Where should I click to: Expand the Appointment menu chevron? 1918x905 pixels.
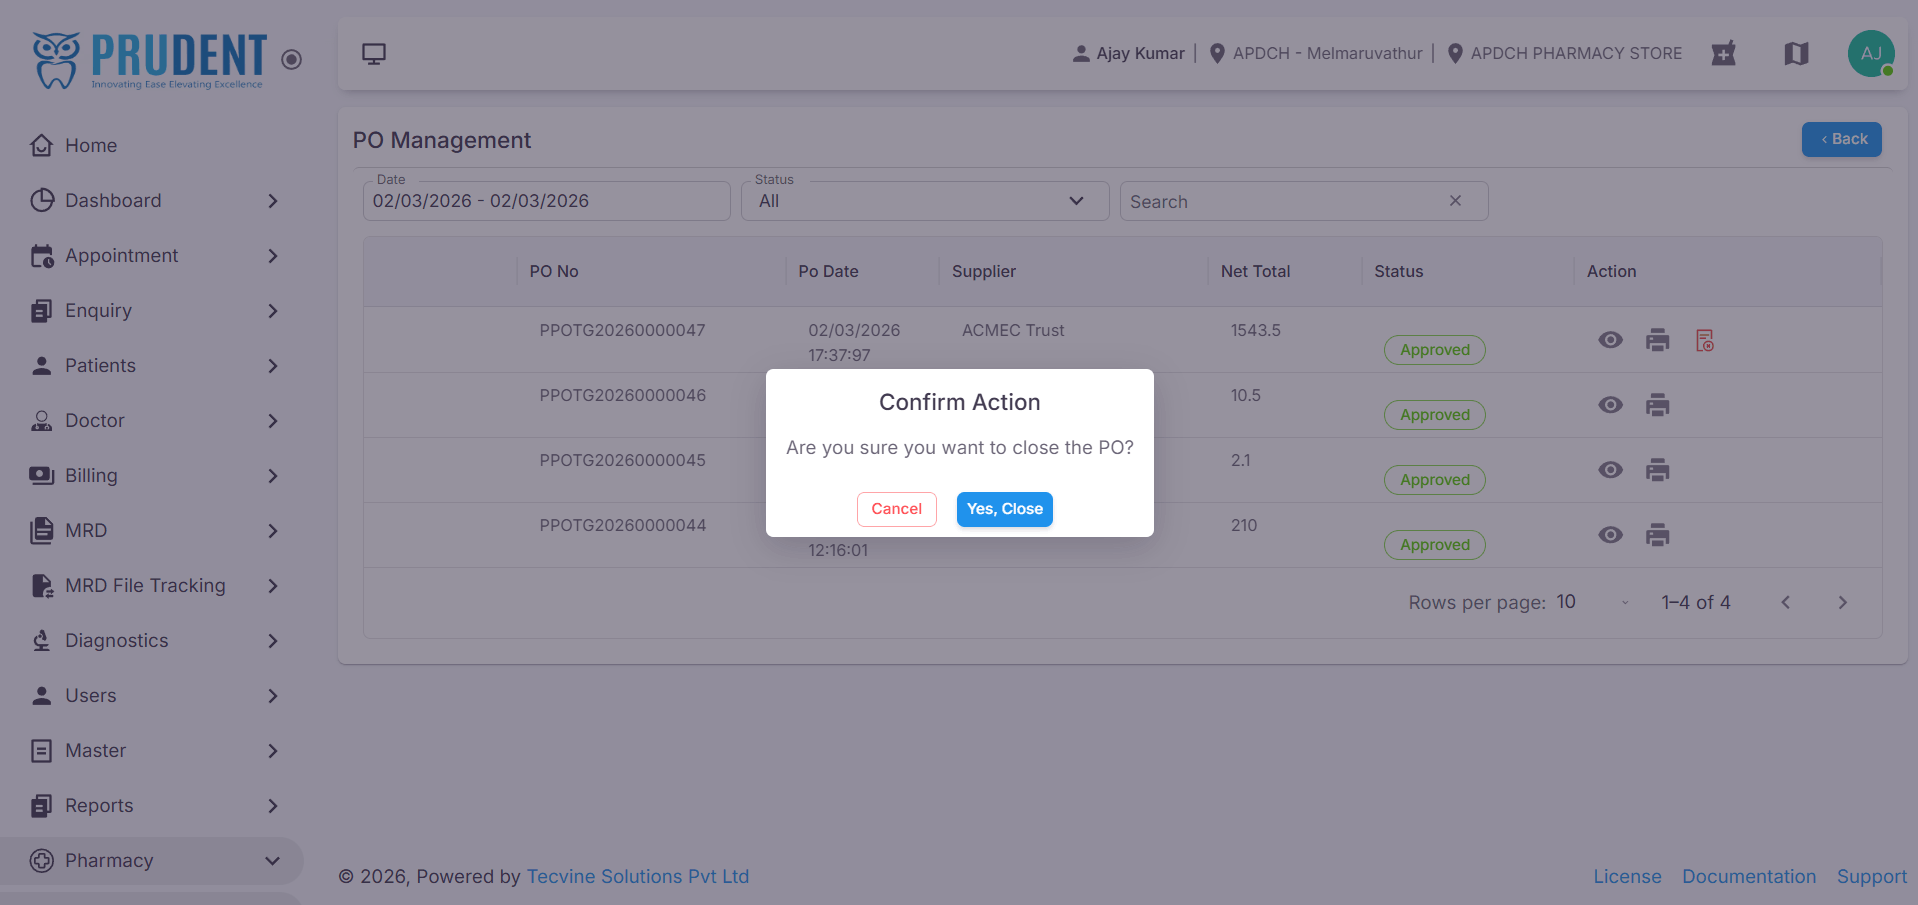click(273, 256)
